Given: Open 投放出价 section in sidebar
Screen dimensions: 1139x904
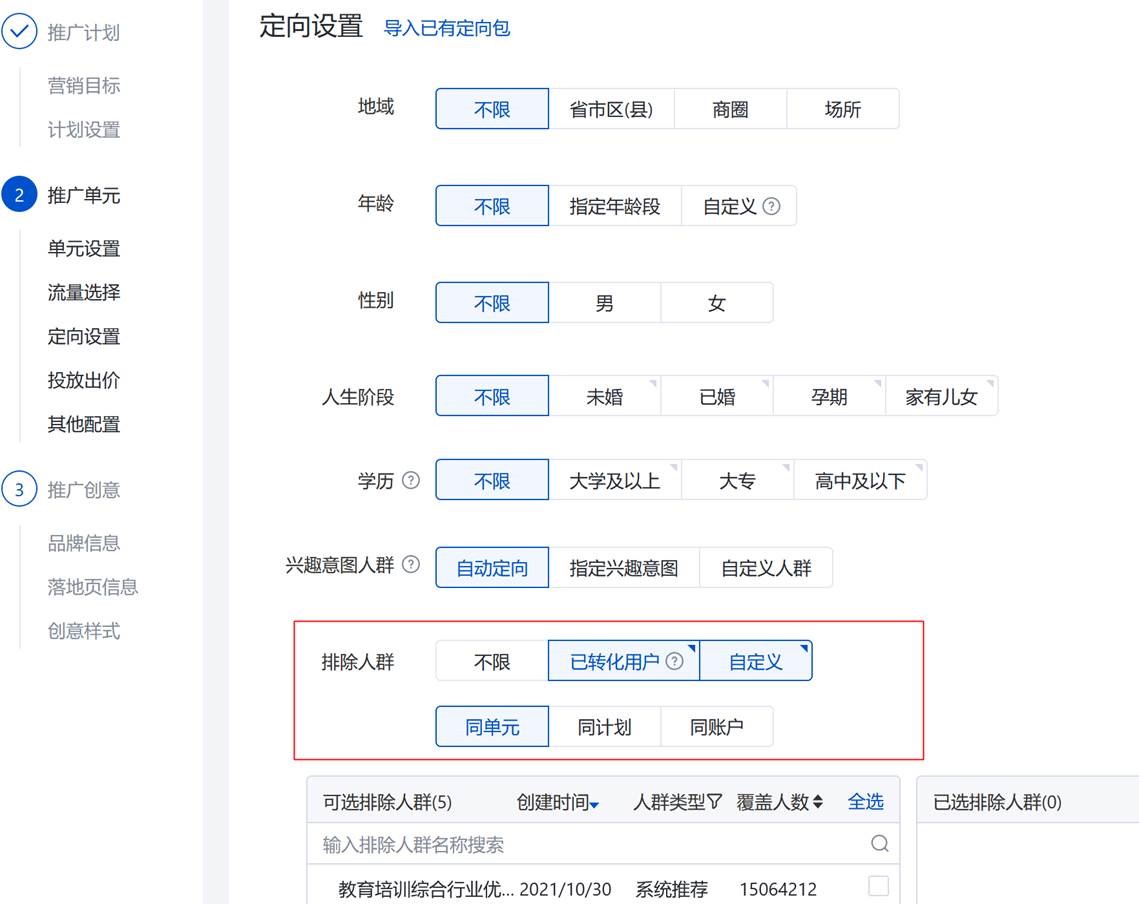Looking at the screenshot, I should [84, 381].
